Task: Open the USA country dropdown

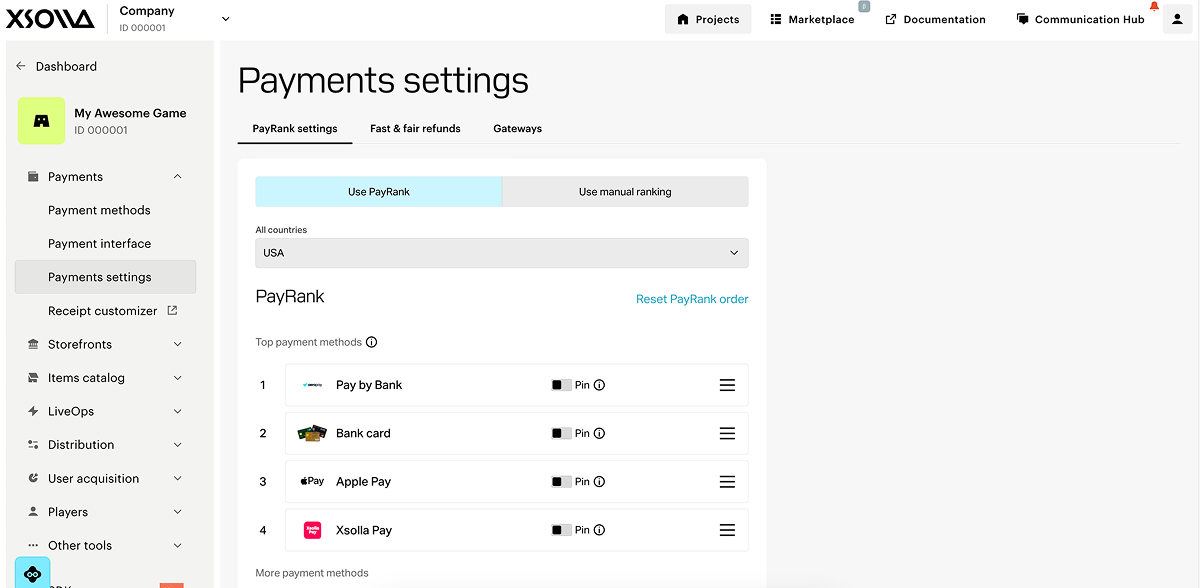Action: click(502, 253)
